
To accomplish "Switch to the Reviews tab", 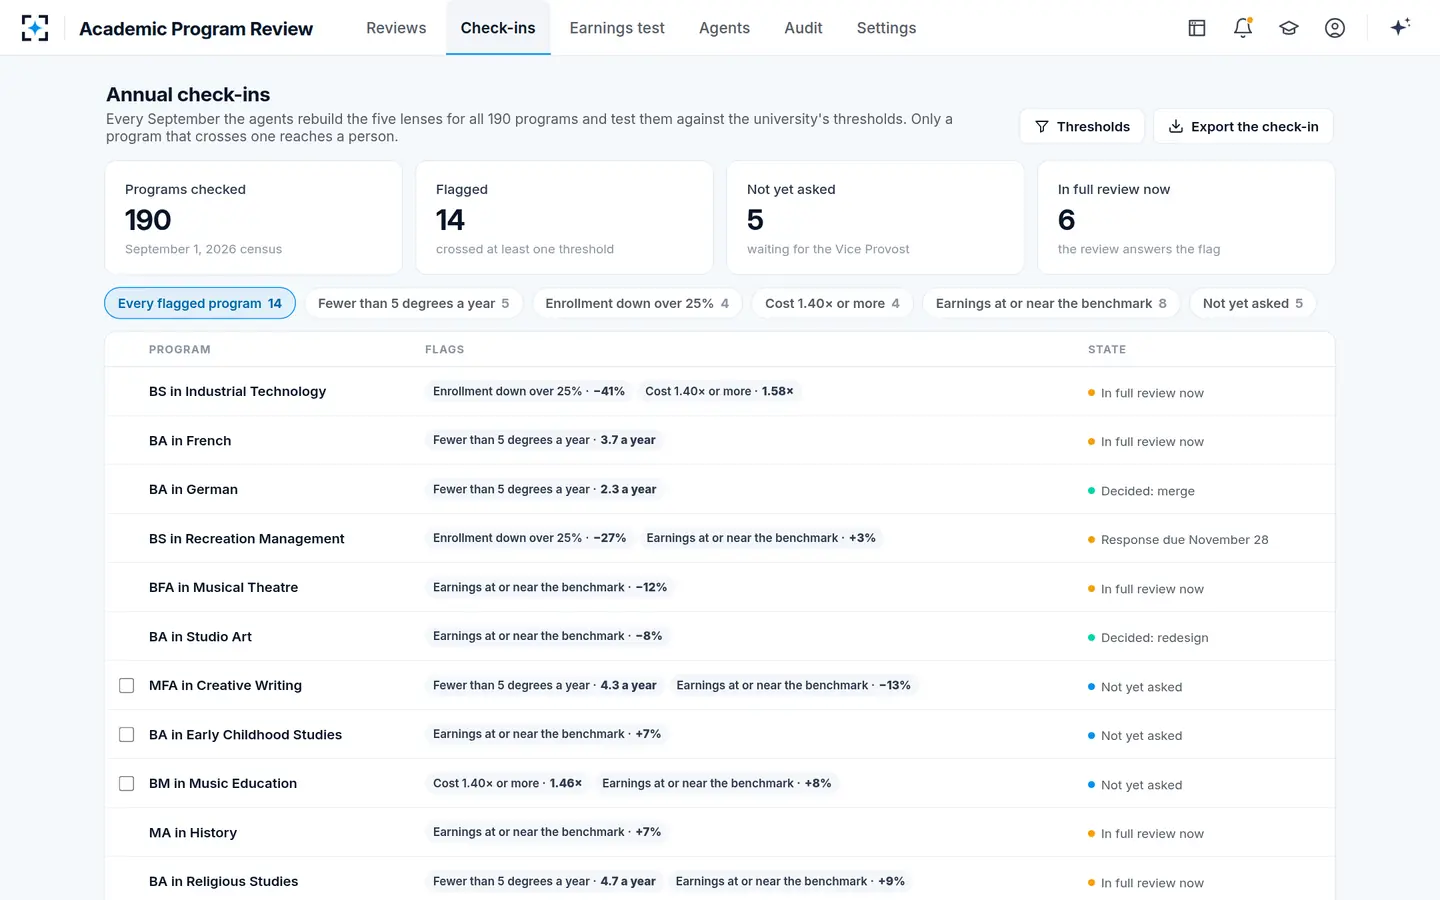I will coord(396,28).
